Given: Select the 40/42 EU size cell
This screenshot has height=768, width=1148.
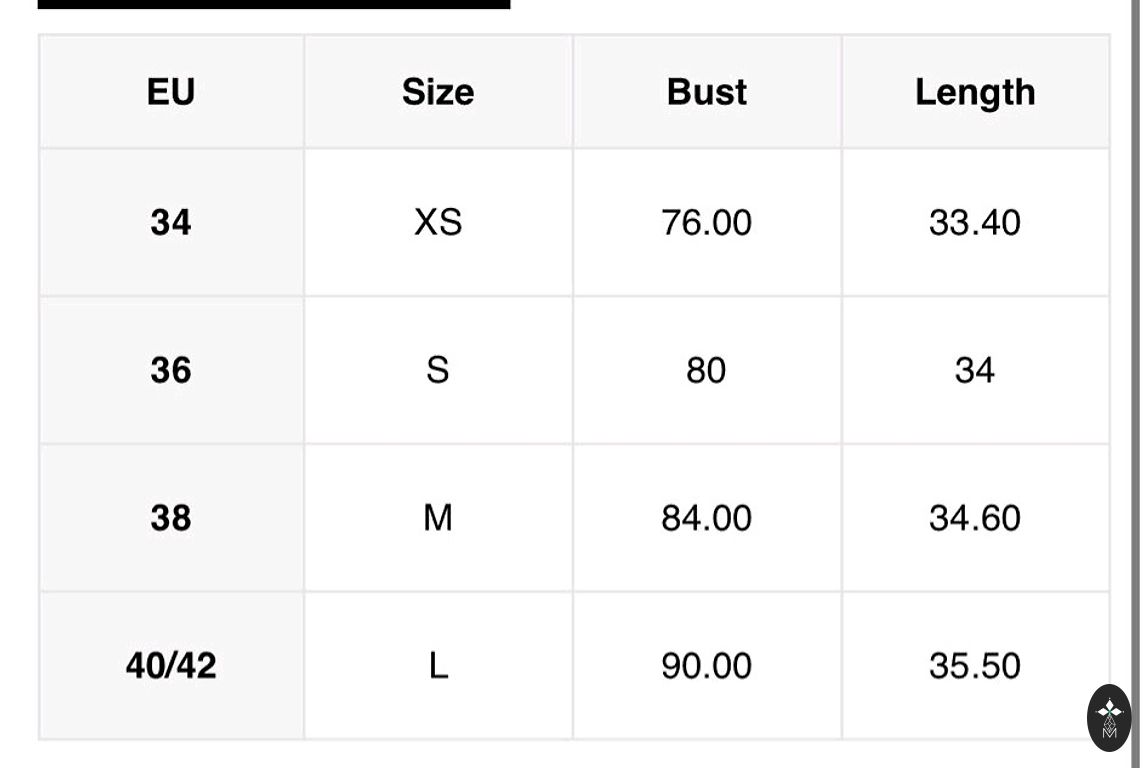Looking at the screenshot, I should (x=171, y=666).
